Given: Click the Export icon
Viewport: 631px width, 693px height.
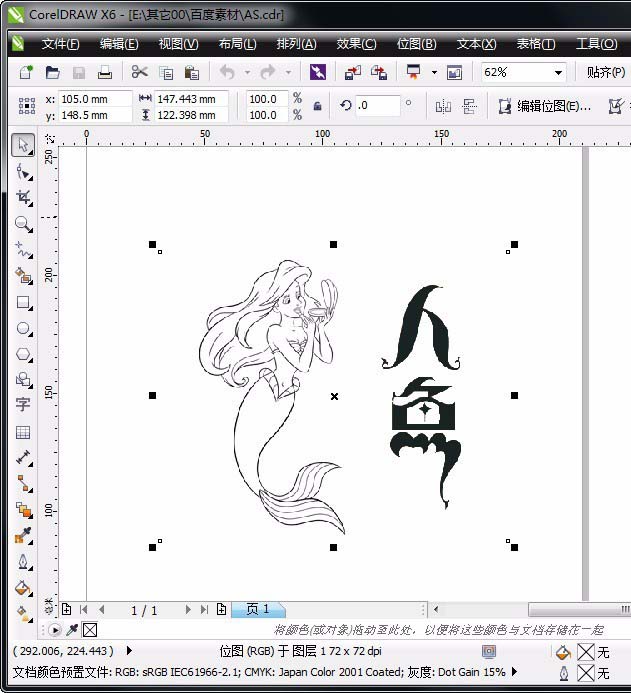Looking at the screenshot, I should (379, 72).
